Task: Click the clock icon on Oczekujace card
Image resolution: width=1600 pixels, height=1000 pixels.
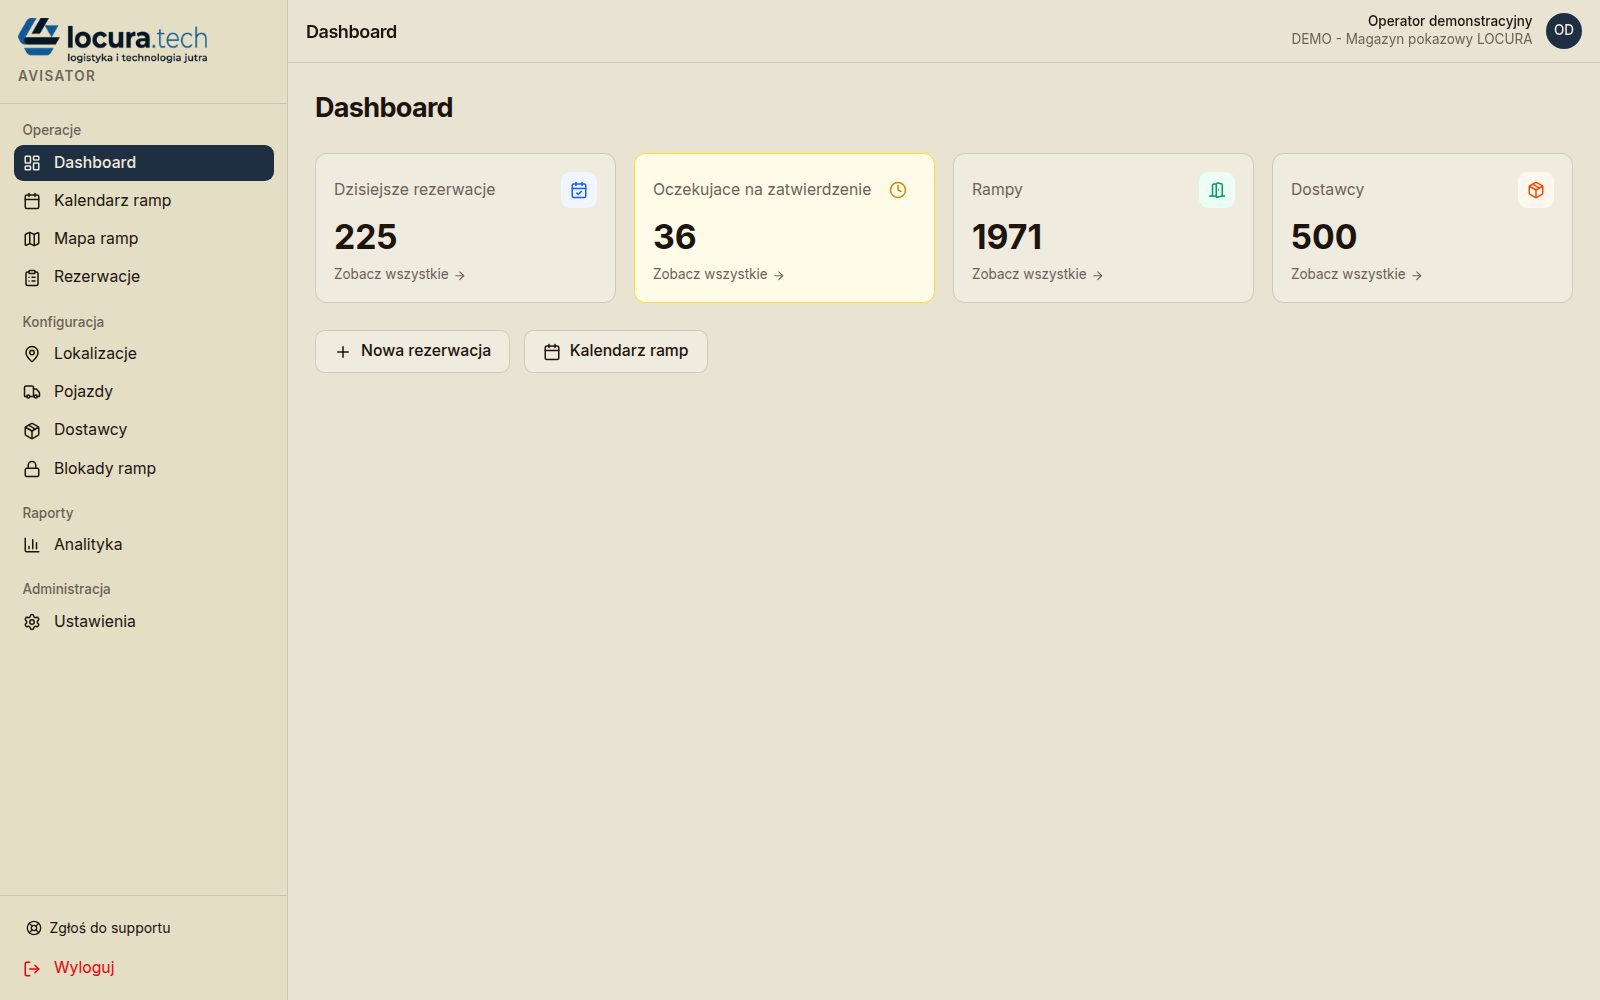Action: 898,190
